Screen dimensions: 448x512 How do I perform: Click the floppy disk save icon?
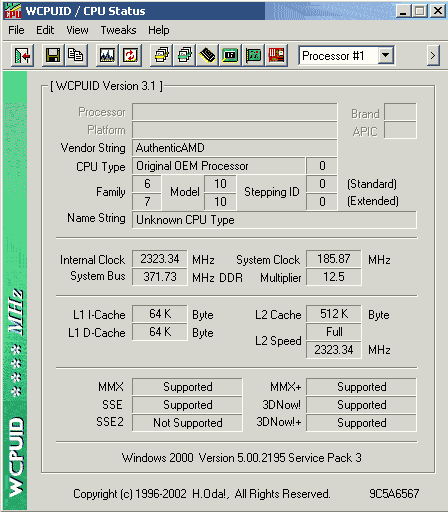[53, 55]
